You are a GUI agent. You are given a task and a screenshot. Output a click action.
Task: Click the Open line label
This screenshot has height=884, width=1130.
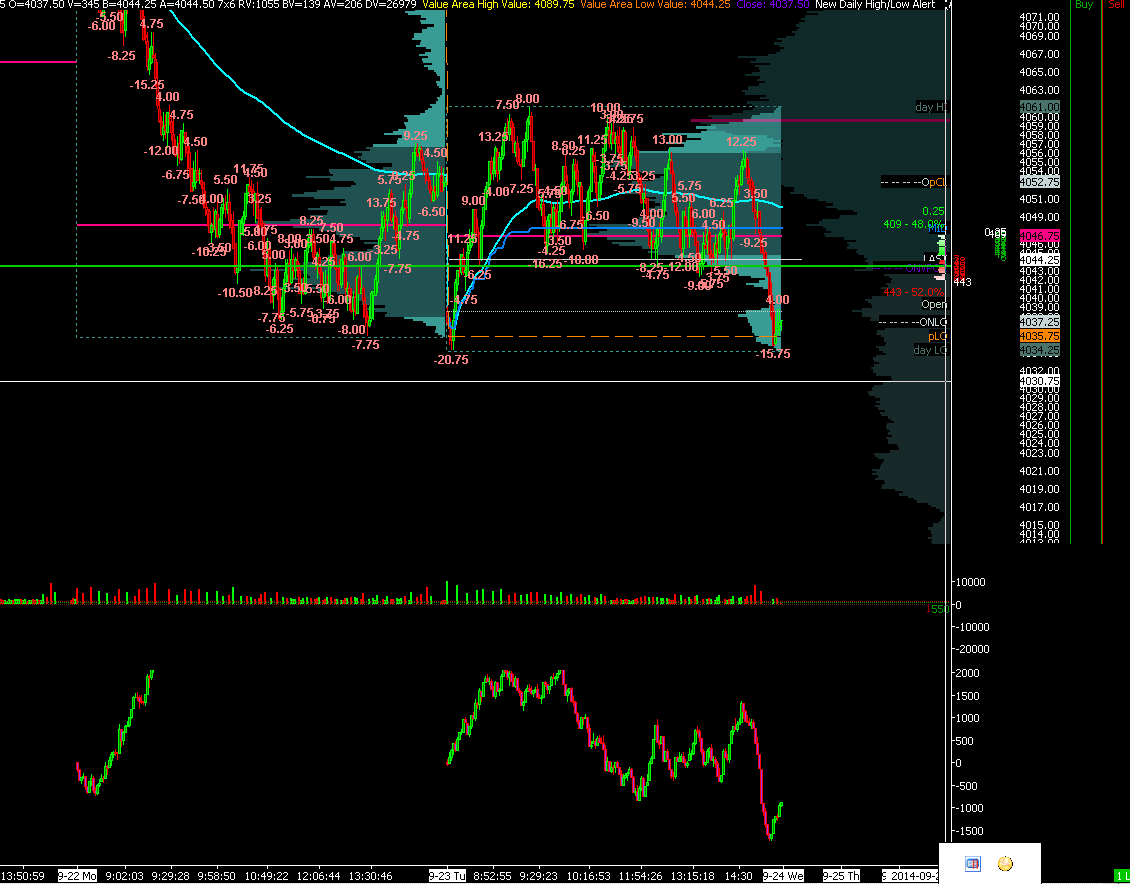pyautogui.click(x=933, y=305)
